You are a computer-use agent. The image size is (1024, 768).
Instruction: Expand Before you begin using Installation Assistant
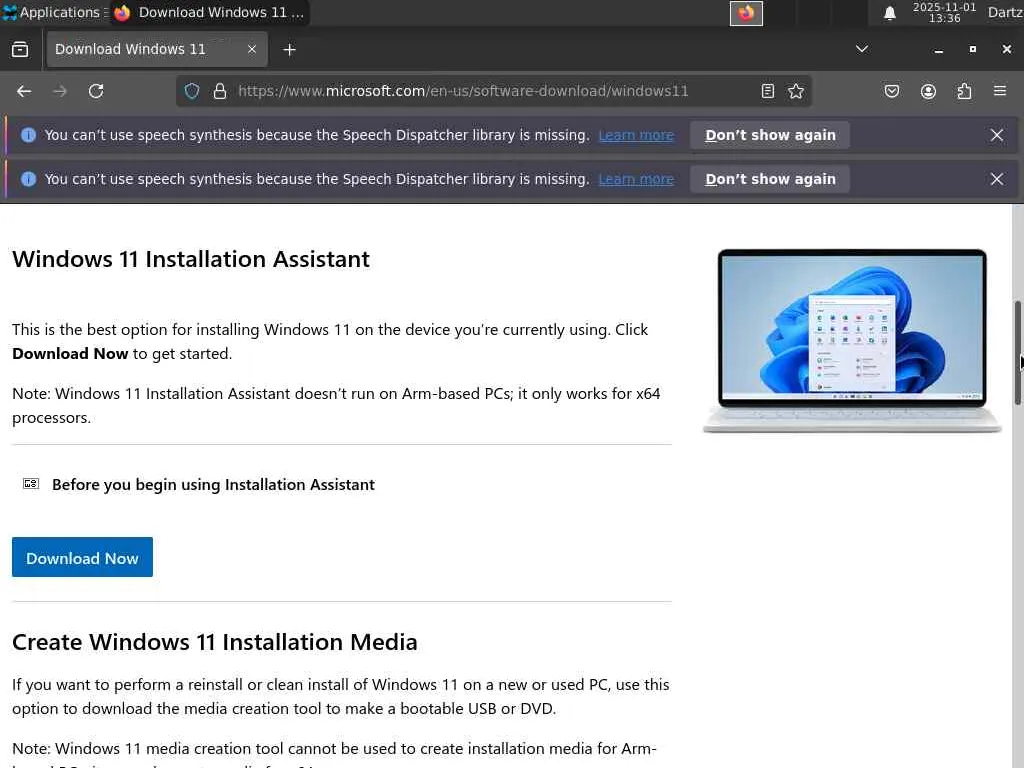(x=200, y=485)
